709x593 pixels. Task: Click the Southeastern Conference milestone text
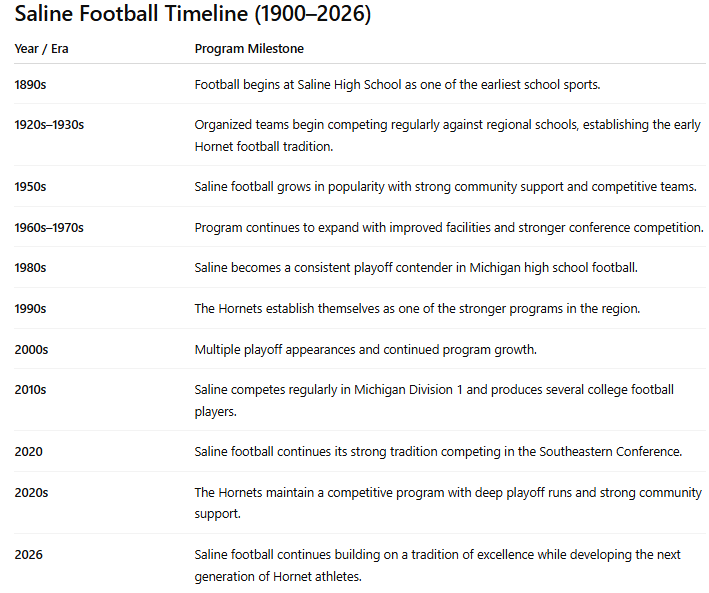[x=437, y=451]
